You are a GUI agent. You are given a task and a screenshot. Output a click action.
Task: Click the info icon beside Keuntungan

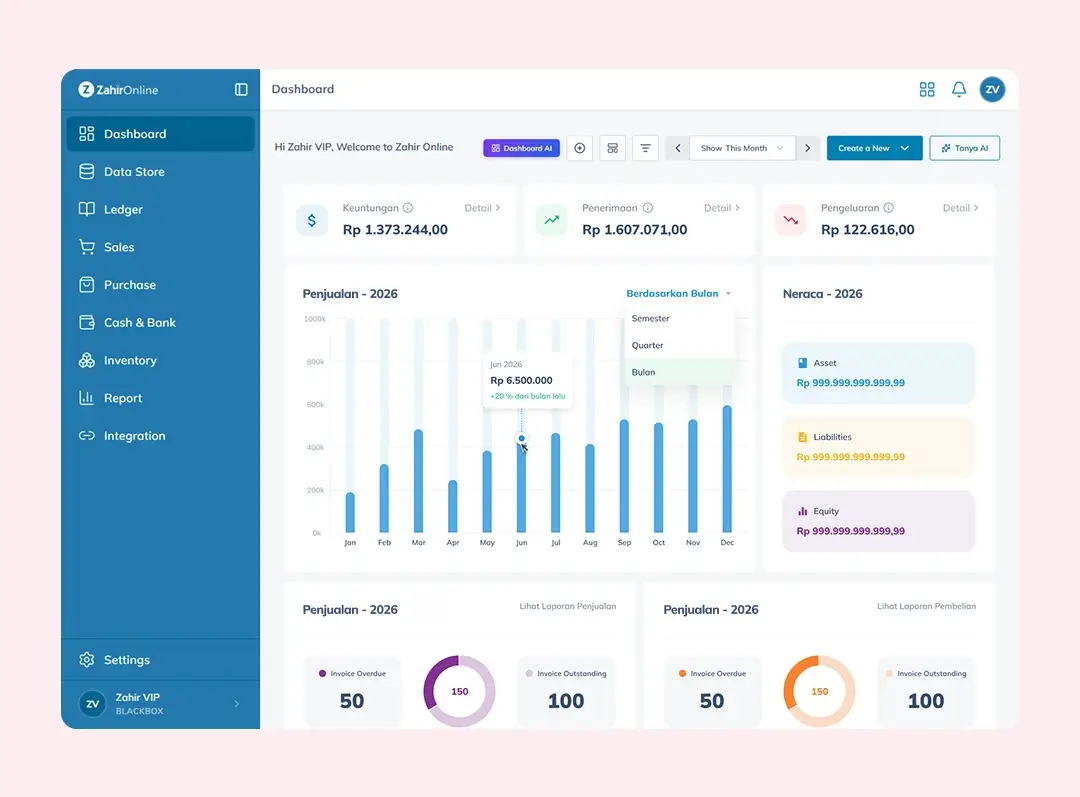(x=408, y=208)
